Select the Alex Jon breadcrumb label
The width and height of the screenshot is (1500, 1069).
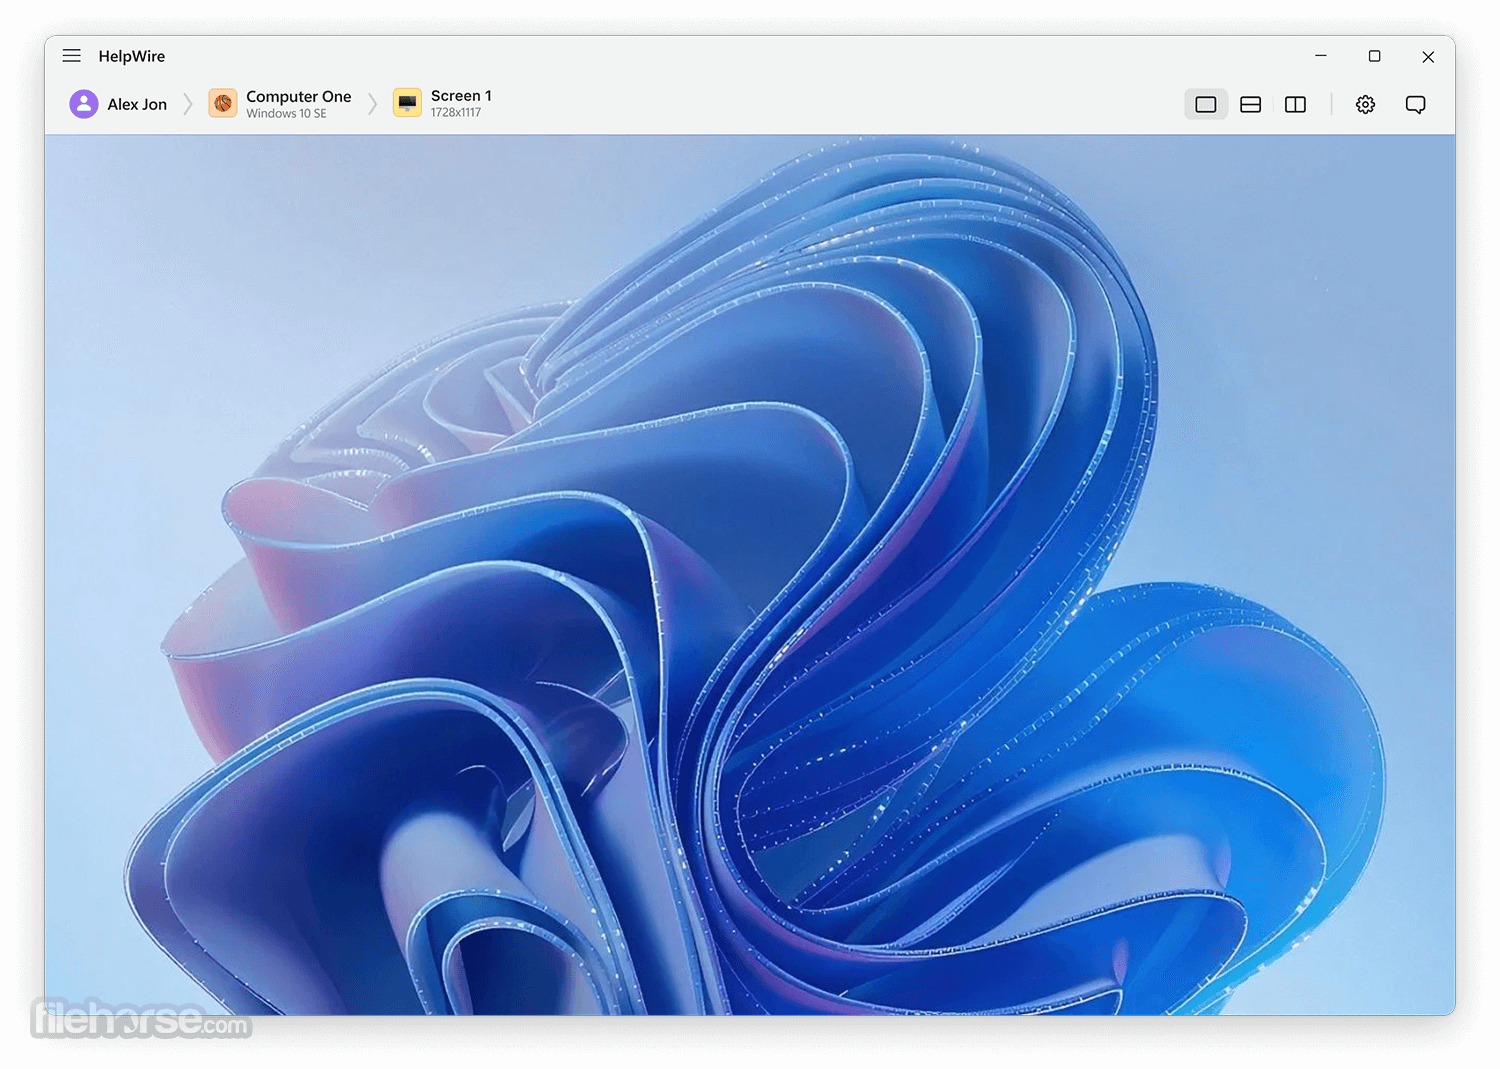tap(137, 104)
